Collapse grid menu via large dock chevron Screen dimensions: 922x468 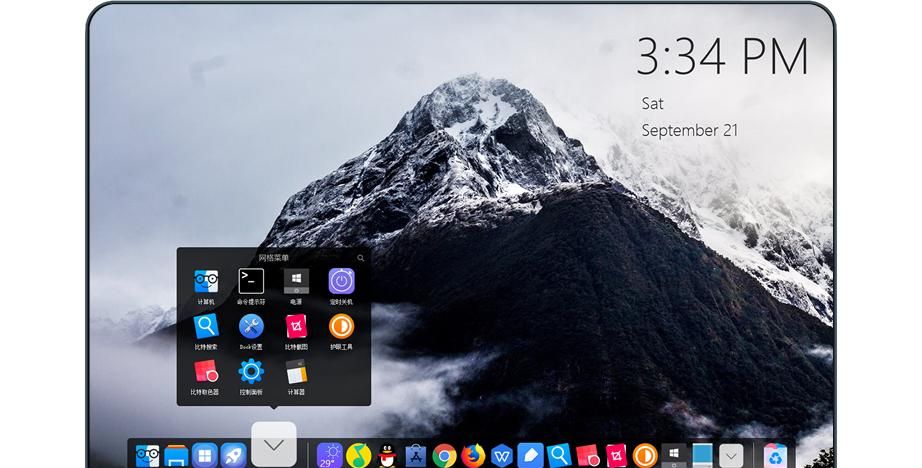[274, 444]
